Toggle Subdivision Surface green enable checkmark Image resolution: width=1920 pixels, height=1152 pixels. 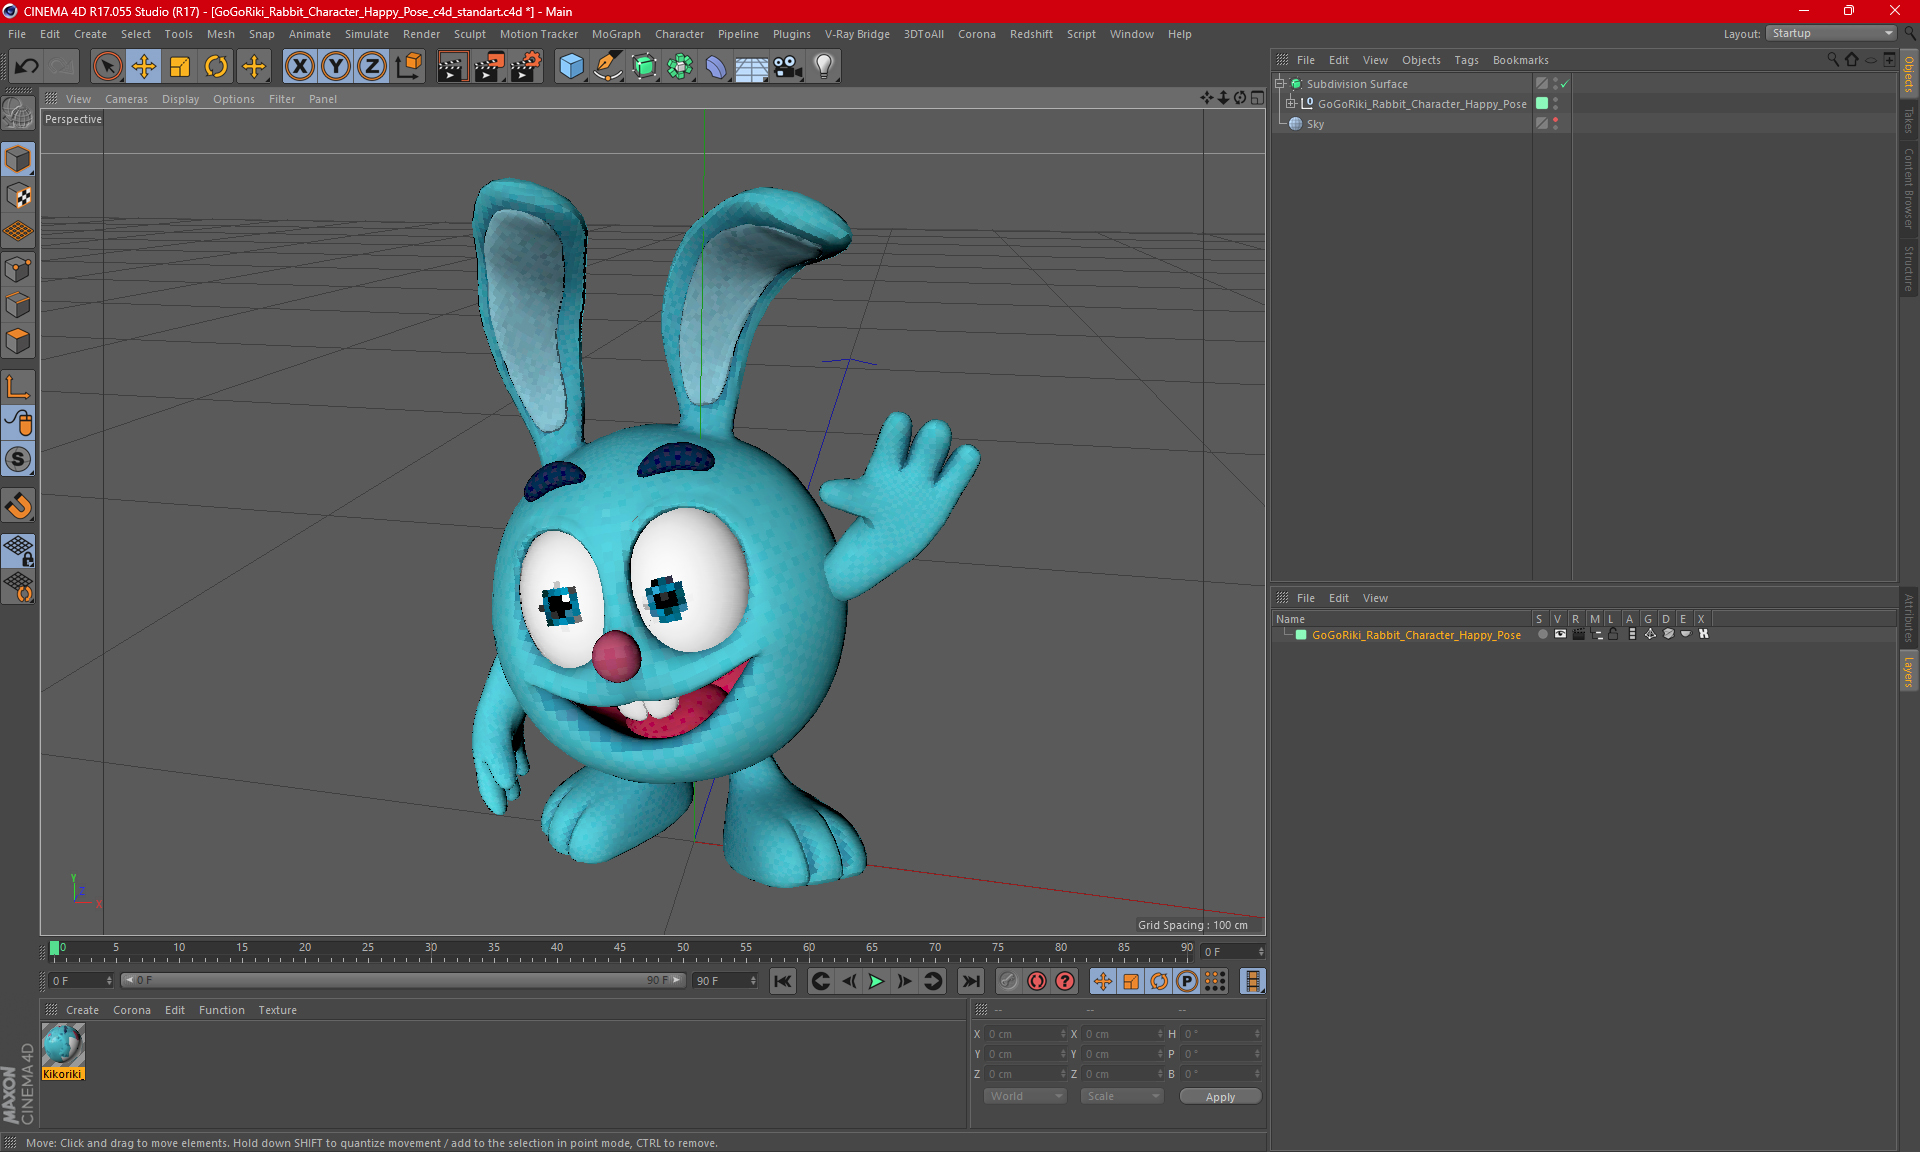[1565, 84]
